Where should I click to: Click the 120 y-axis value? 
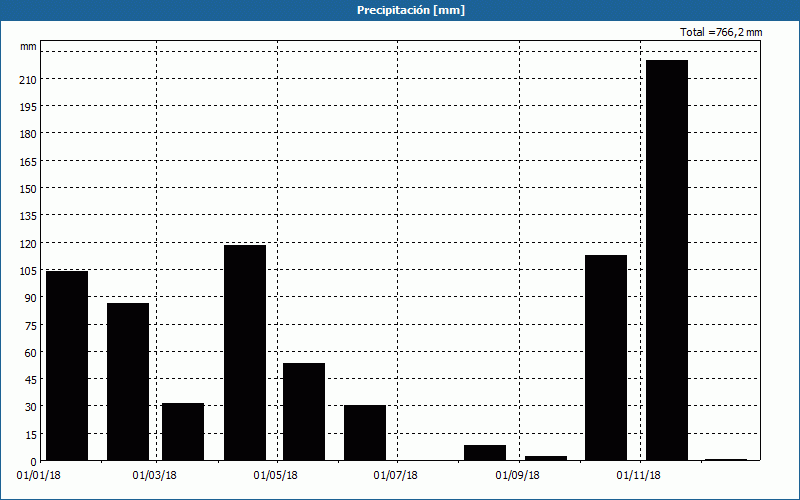pos(29,244)
